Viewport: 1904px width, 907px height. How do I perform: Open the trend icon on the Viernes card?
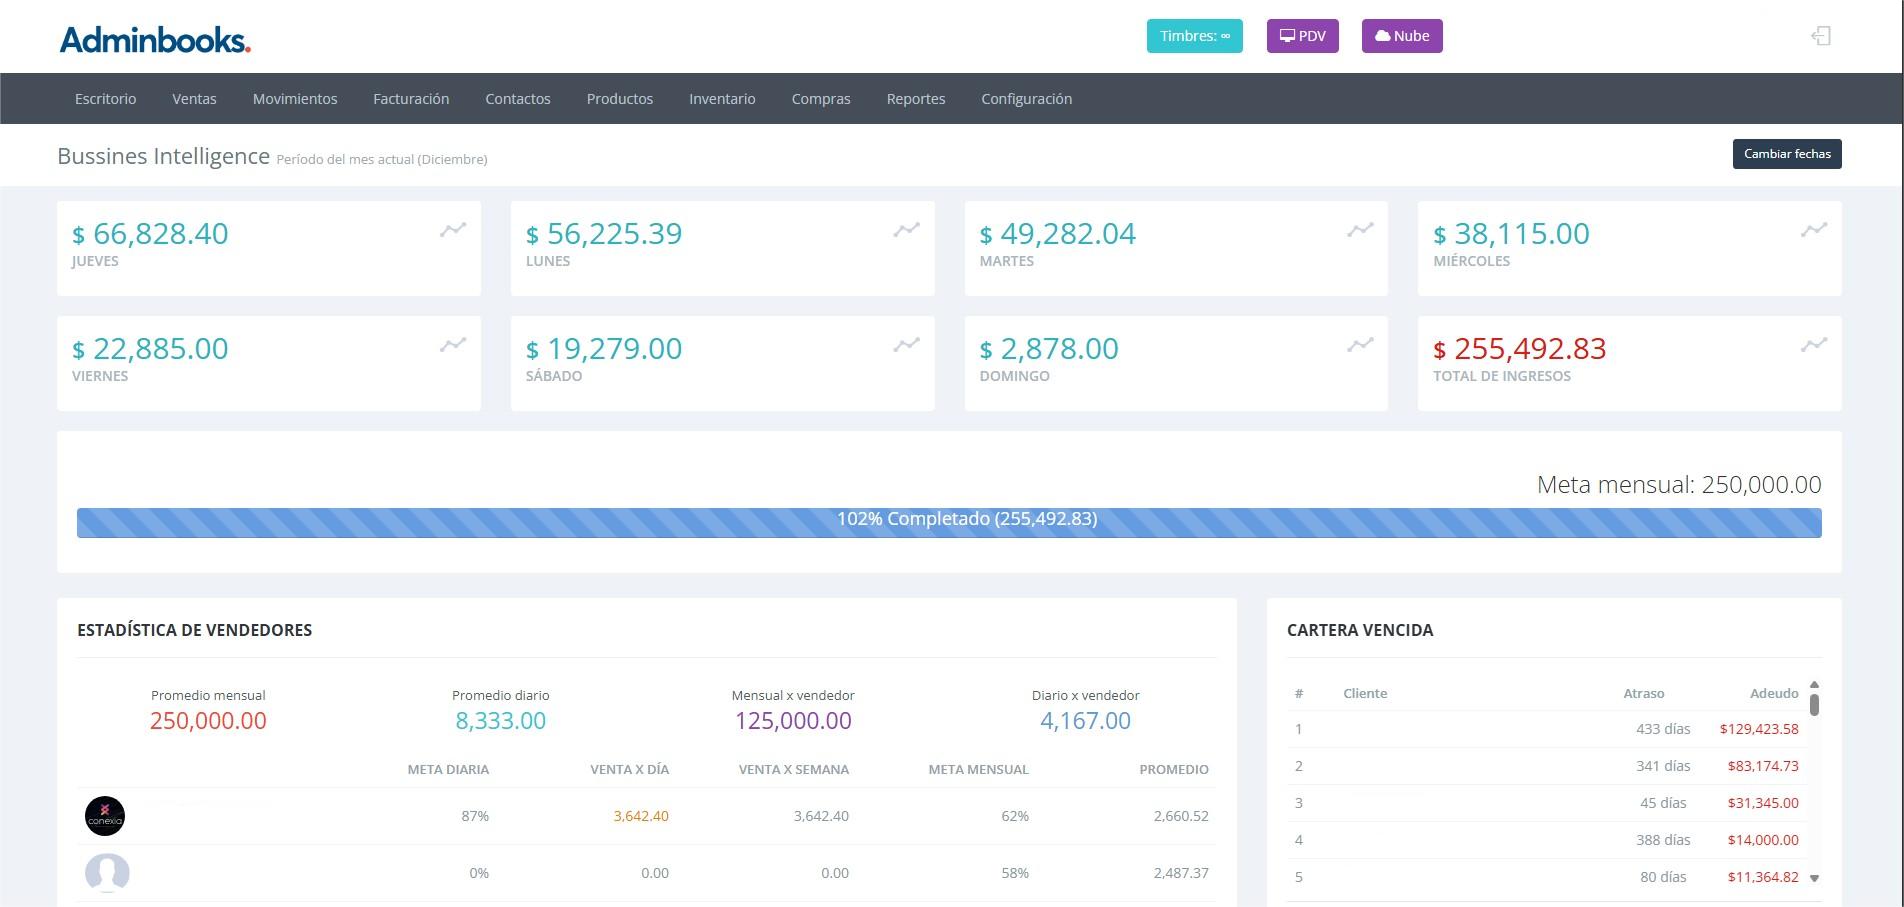tap(453, 345)
